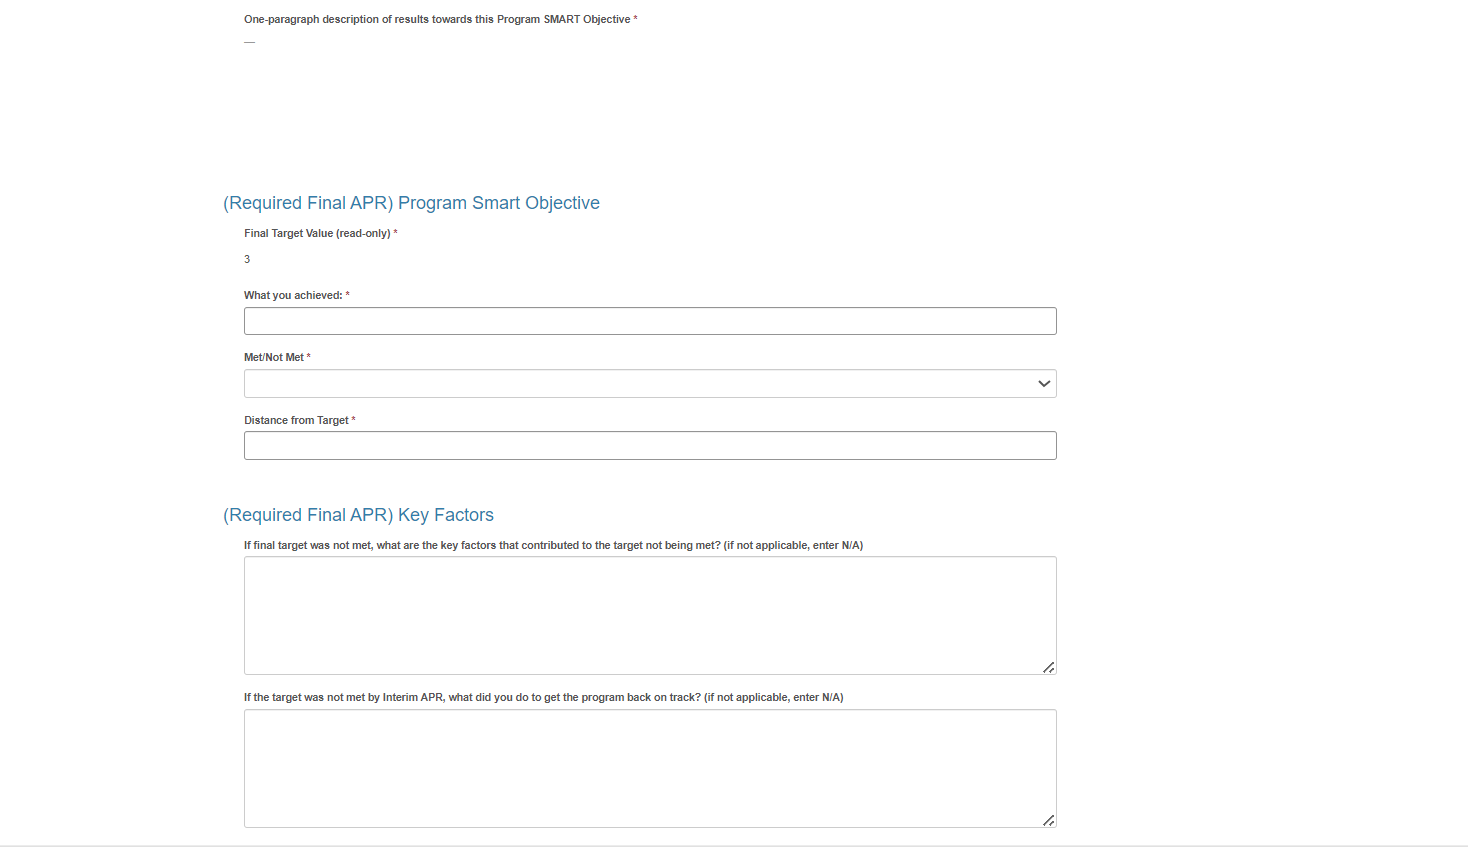This screenshot has height=847, width=1468.
Task: Click the Met/Not Met chevron arrow
Action: point(1044,384)
